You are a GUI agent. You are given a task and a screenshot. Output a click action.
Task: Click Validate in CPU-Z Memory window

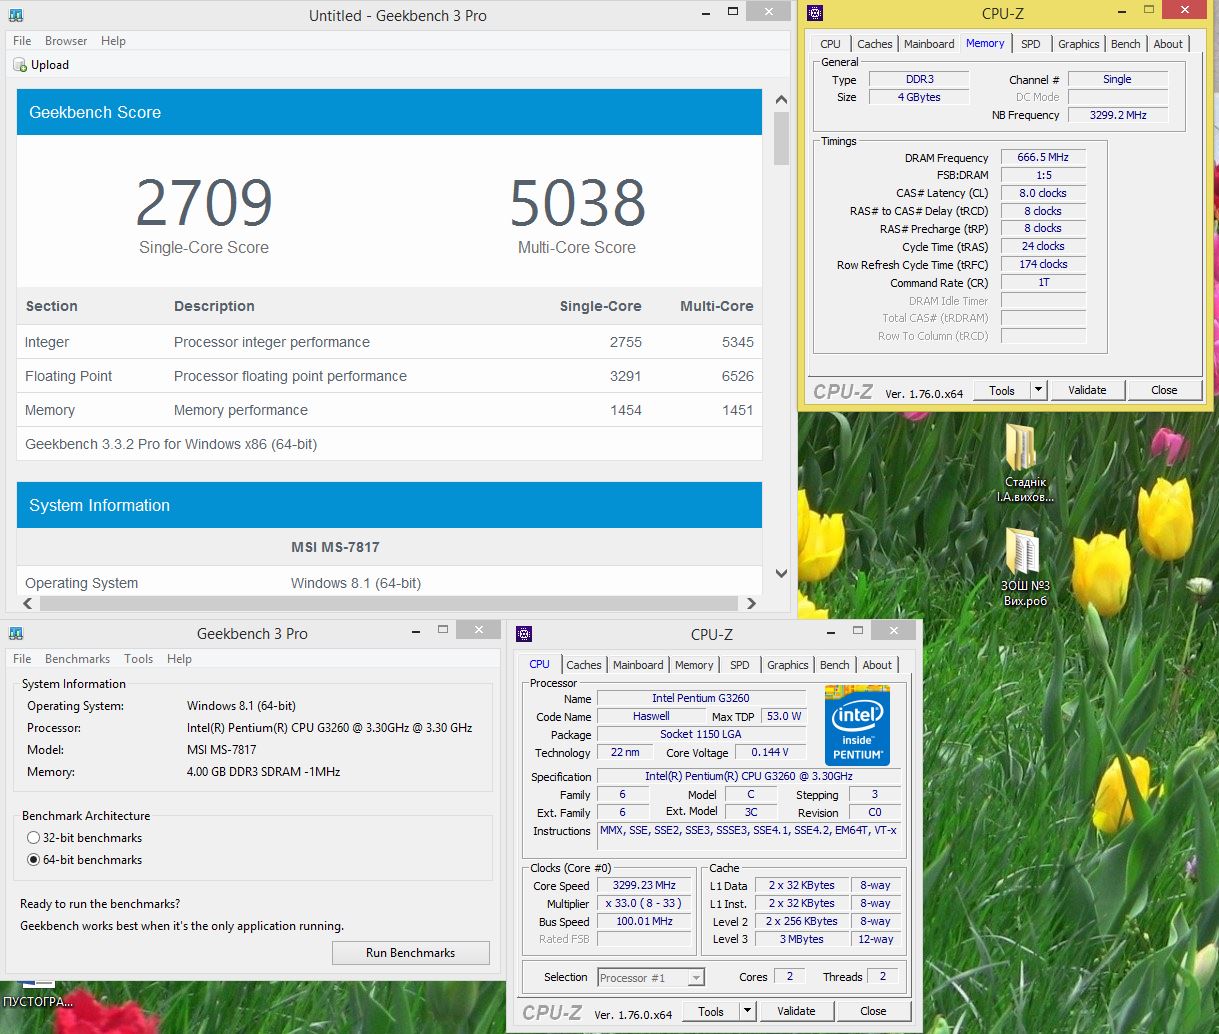coord(1087,390)
